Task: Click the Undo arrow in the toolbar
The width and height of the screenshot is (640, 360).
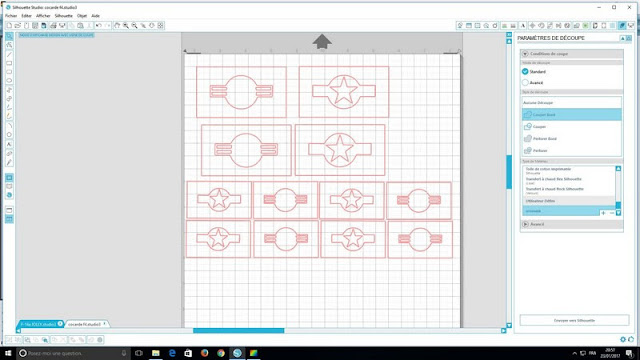Action: (x=98, y=25)
